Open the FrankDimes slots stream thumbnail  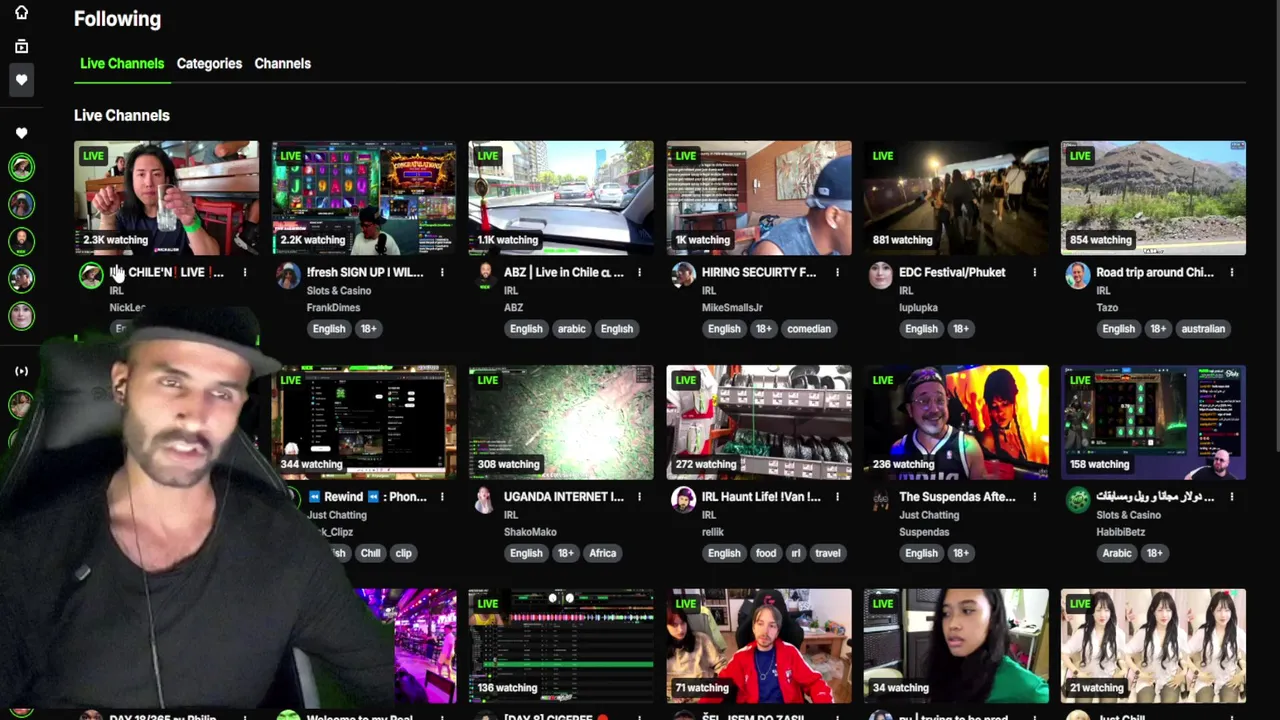pyautogui.click(x=364, y=198)
